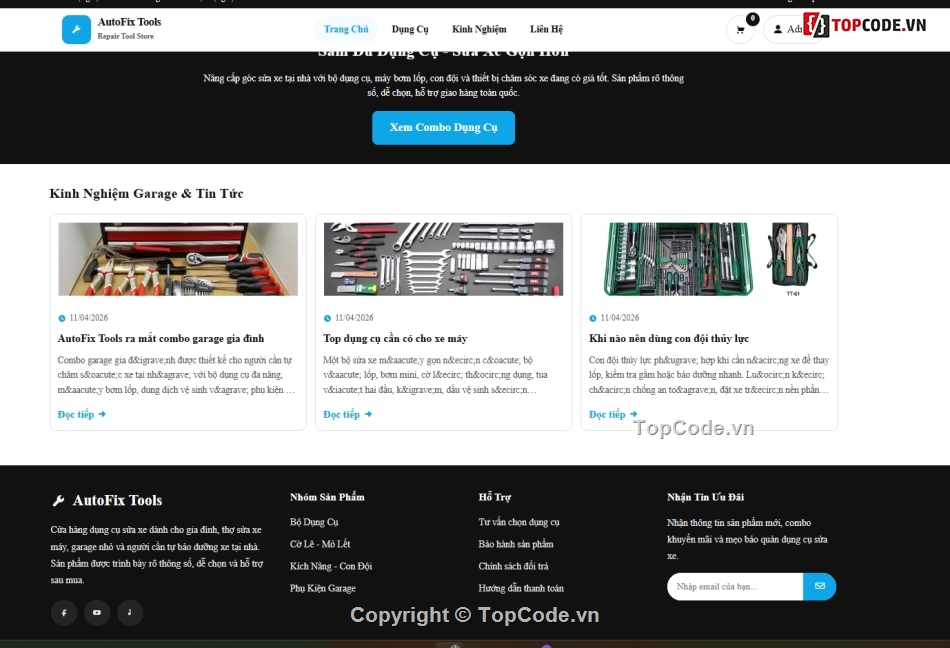950x648 pixels.
Task: Click the AutoFix Tools header brand text
Action: coord(129,22)
